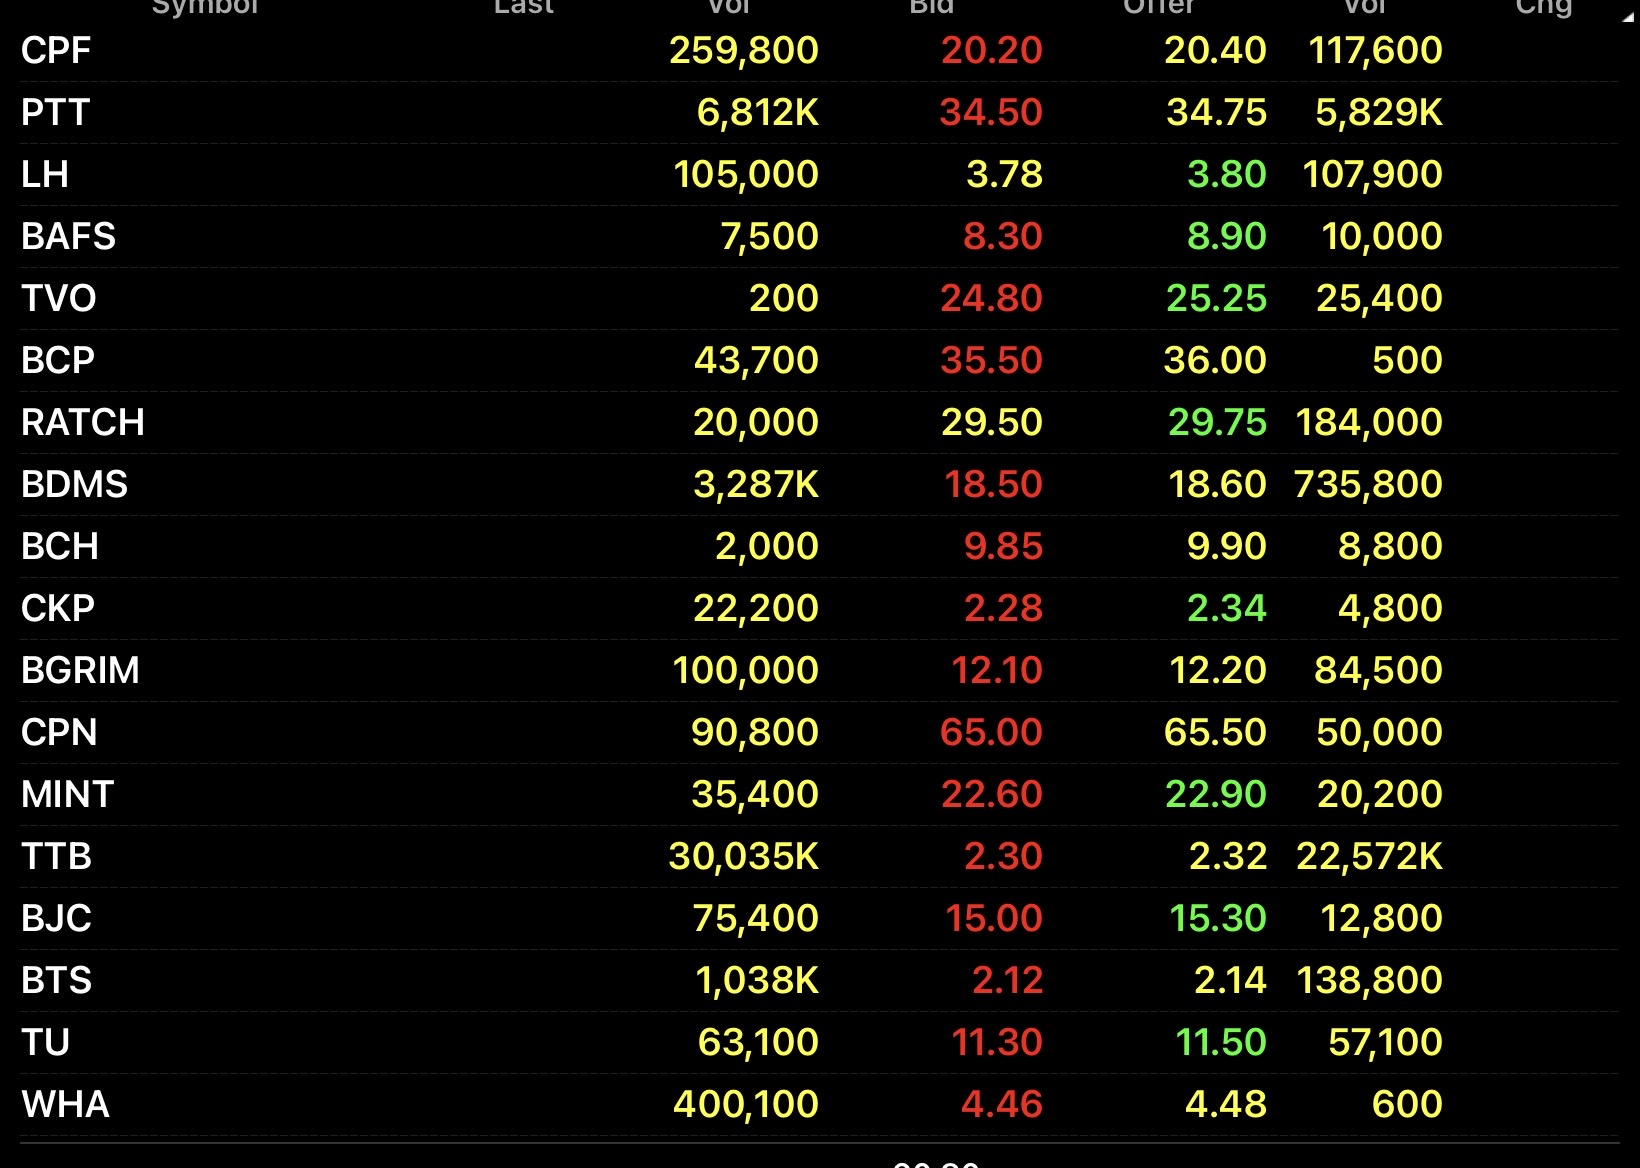Click BCP offer price 36.00
The image size is (1640, 1168).
1215,360
